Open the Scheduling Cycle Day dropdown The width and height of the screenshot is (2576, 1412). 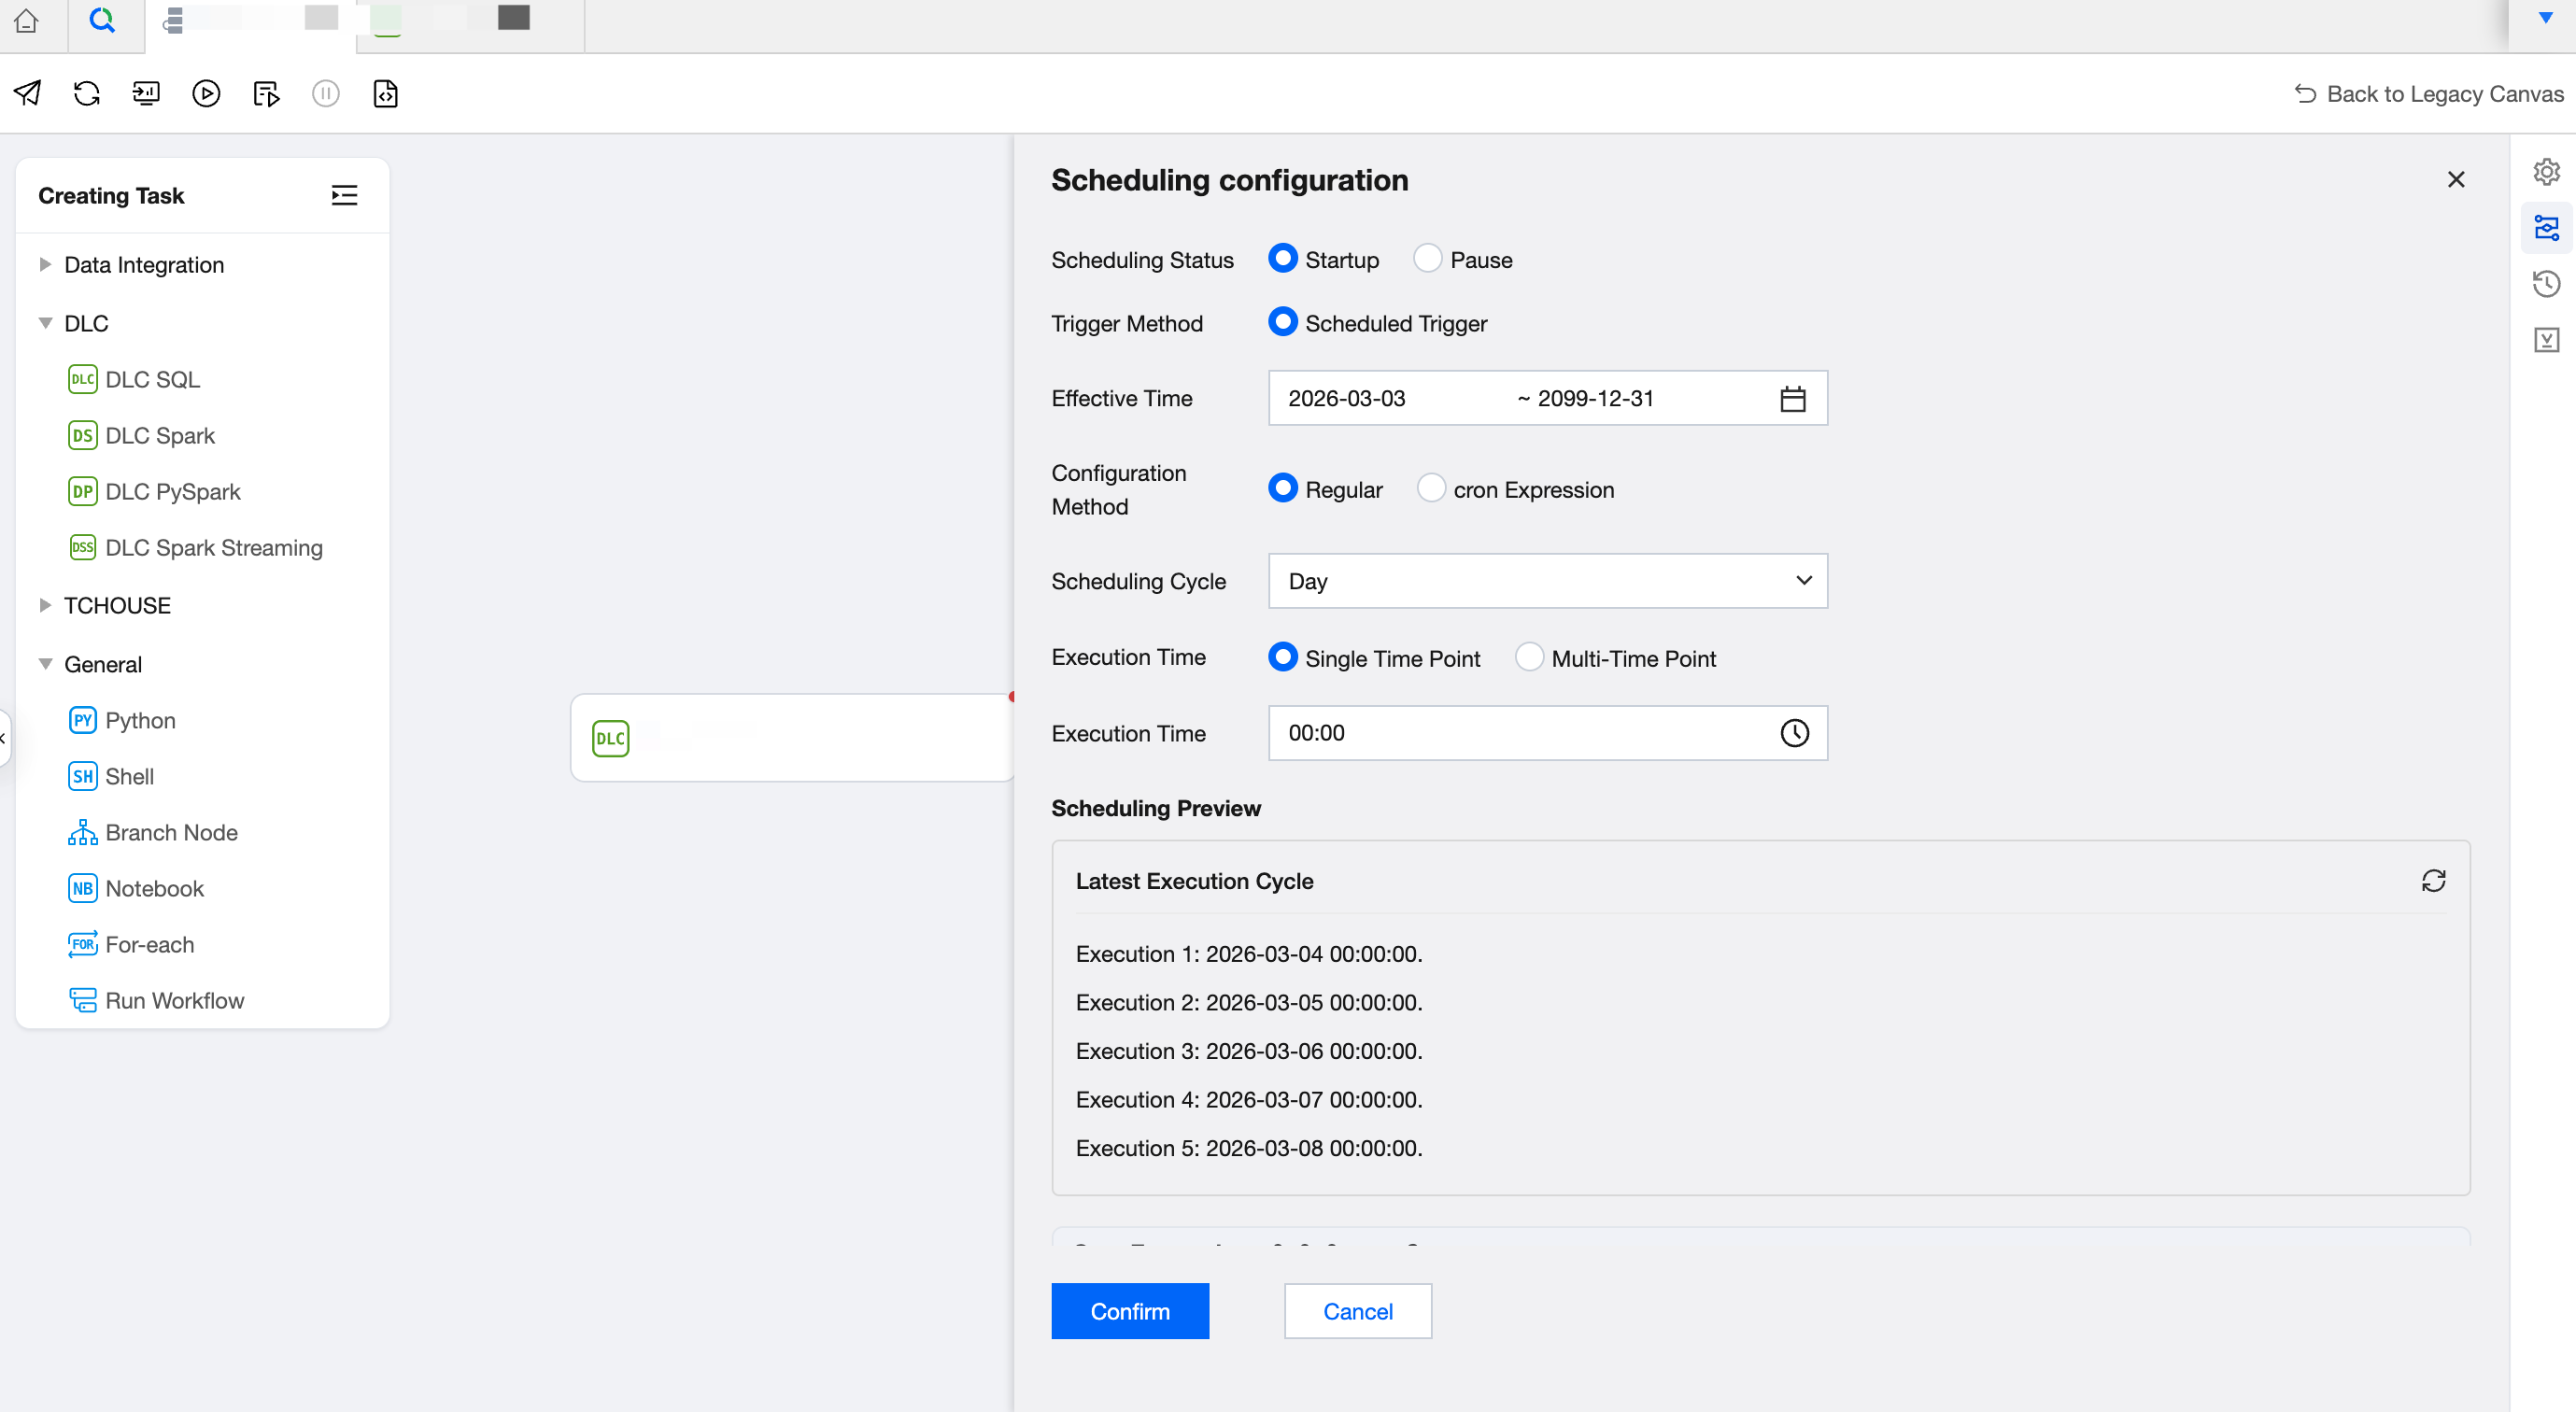1546,581
